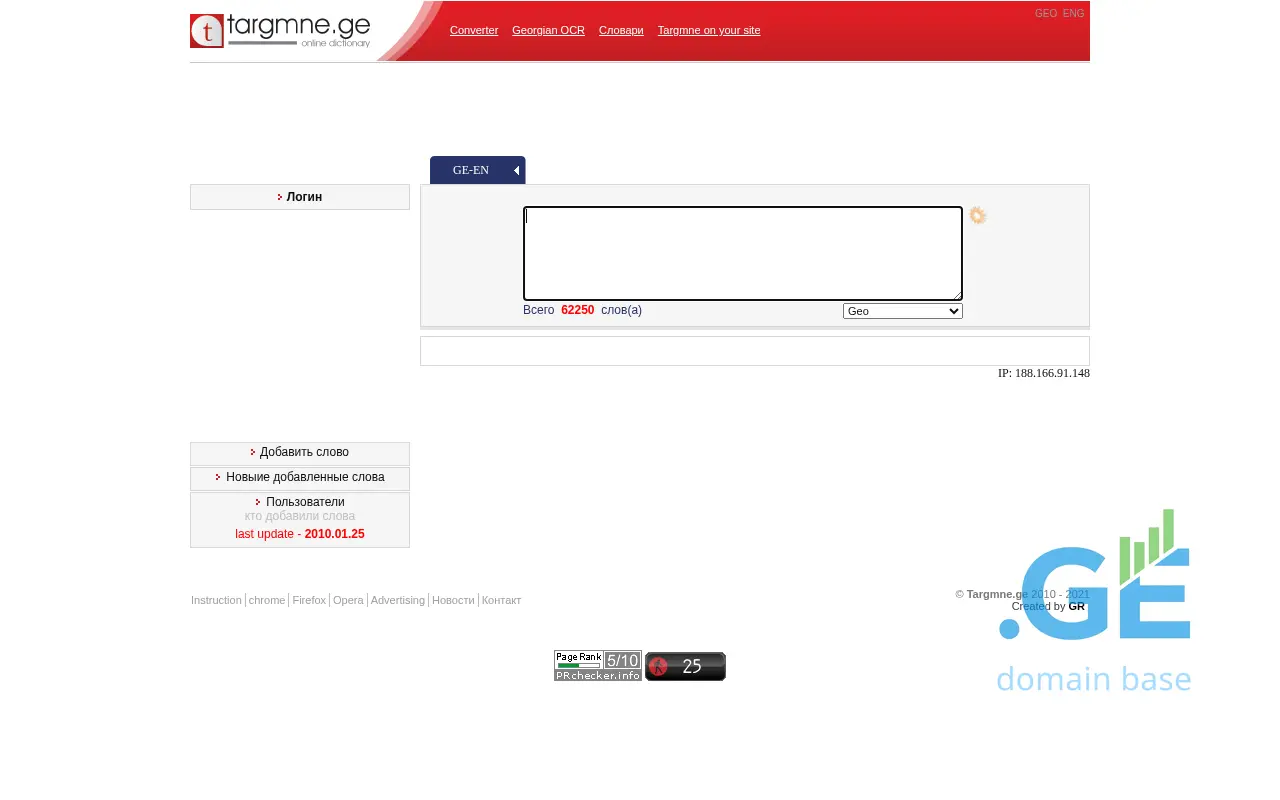The width and height of the screenshot is (1280, 800).
Task: Open Новыие добавленные слова list
Action: pos(305,477)
